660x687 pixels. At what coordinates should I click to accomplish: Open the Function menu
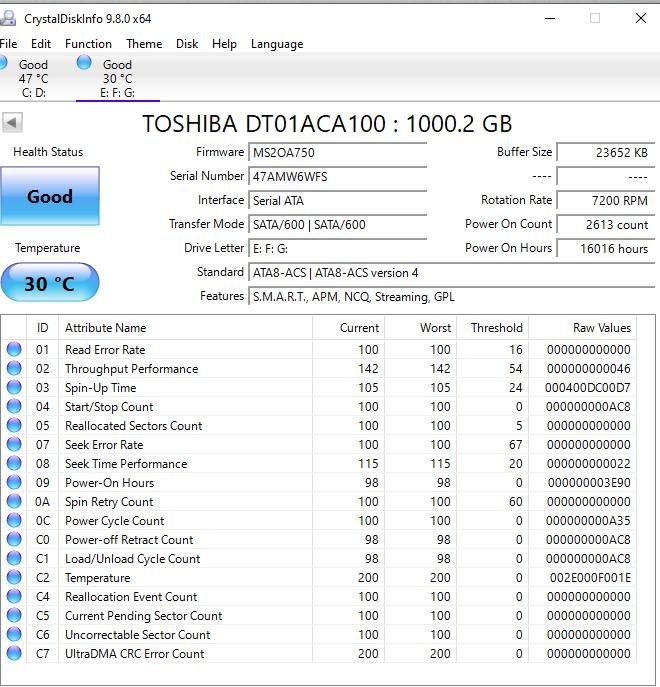88,44
